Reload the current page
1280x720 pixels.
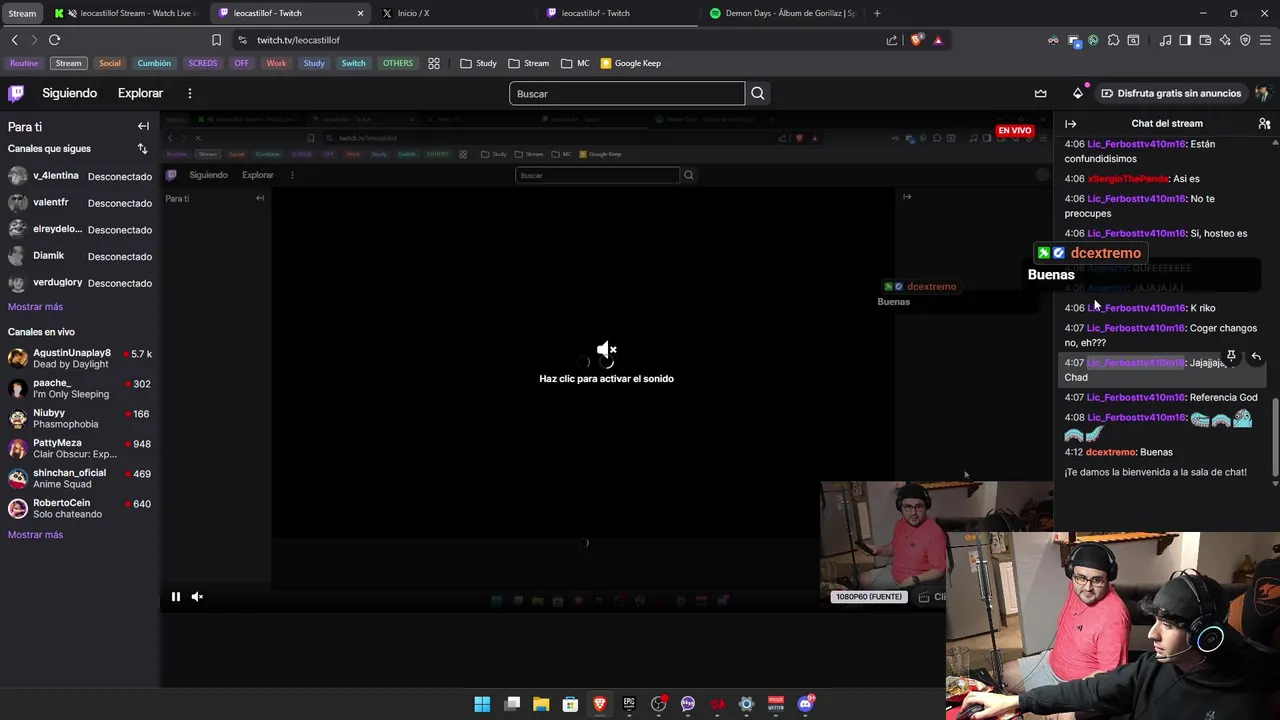point(54,40)
